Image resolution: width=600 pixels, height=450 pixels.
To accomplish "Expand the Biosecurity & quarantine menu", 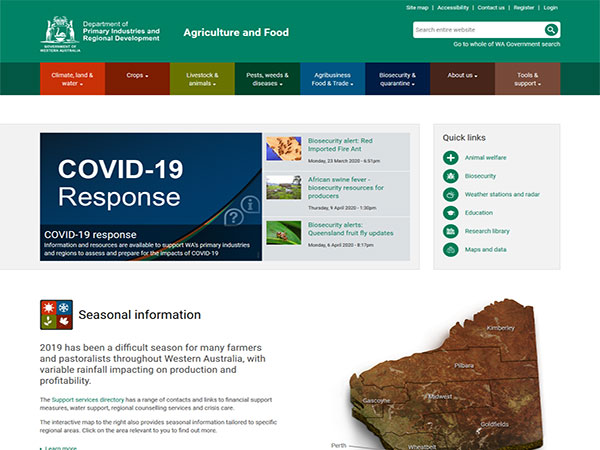I will (x=398, y=79).
